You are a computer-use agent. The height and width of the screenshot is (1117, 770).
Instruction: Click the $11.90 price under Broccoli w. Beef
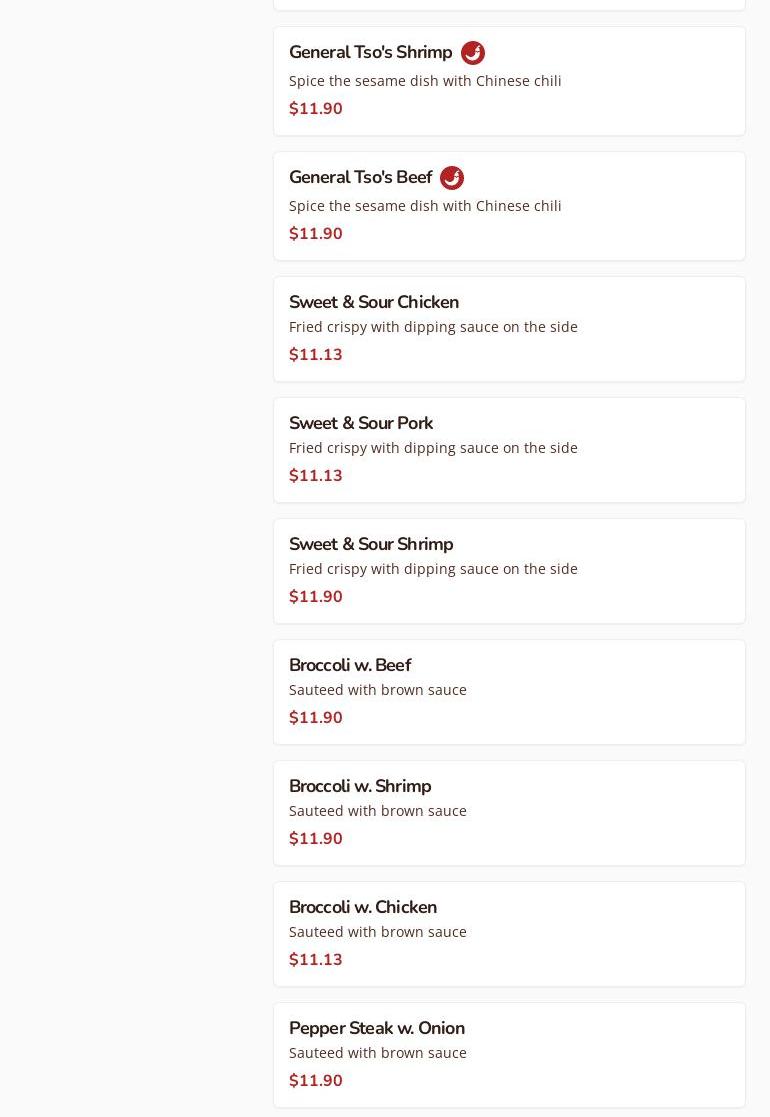pos(316,718)
